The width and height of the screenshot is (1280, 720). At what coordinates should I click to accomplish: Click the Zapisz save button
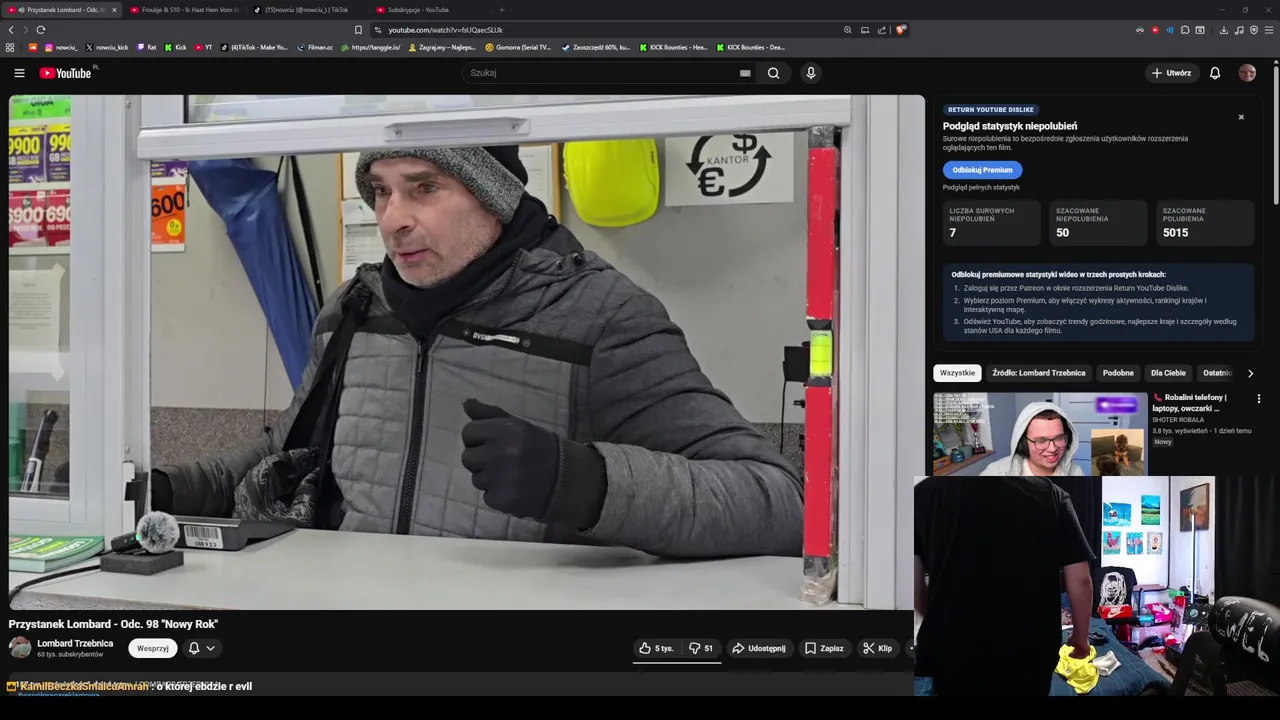click(x=824, y=648)
